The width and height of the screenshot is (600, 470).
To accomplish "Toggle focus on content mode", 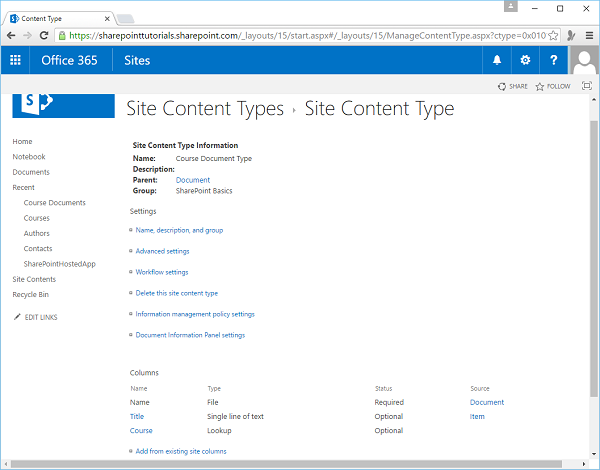I will click(587, 87).
